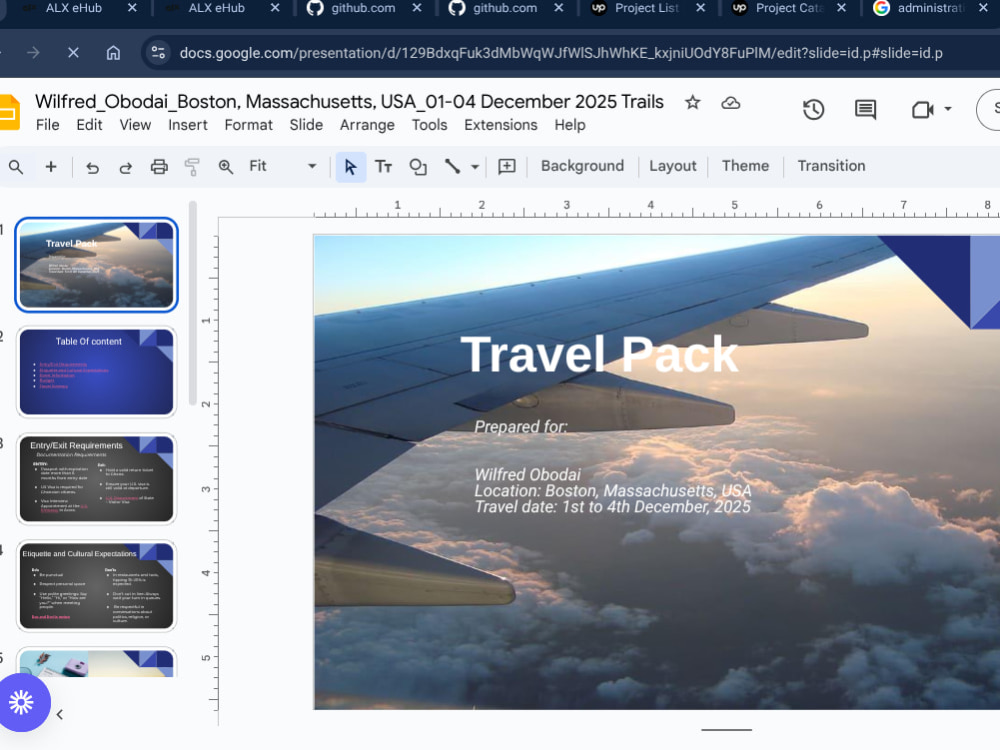This screenshot has height=750, width=1000.
Task: Open the Edit menu
Action: click(x=89, y=125)
